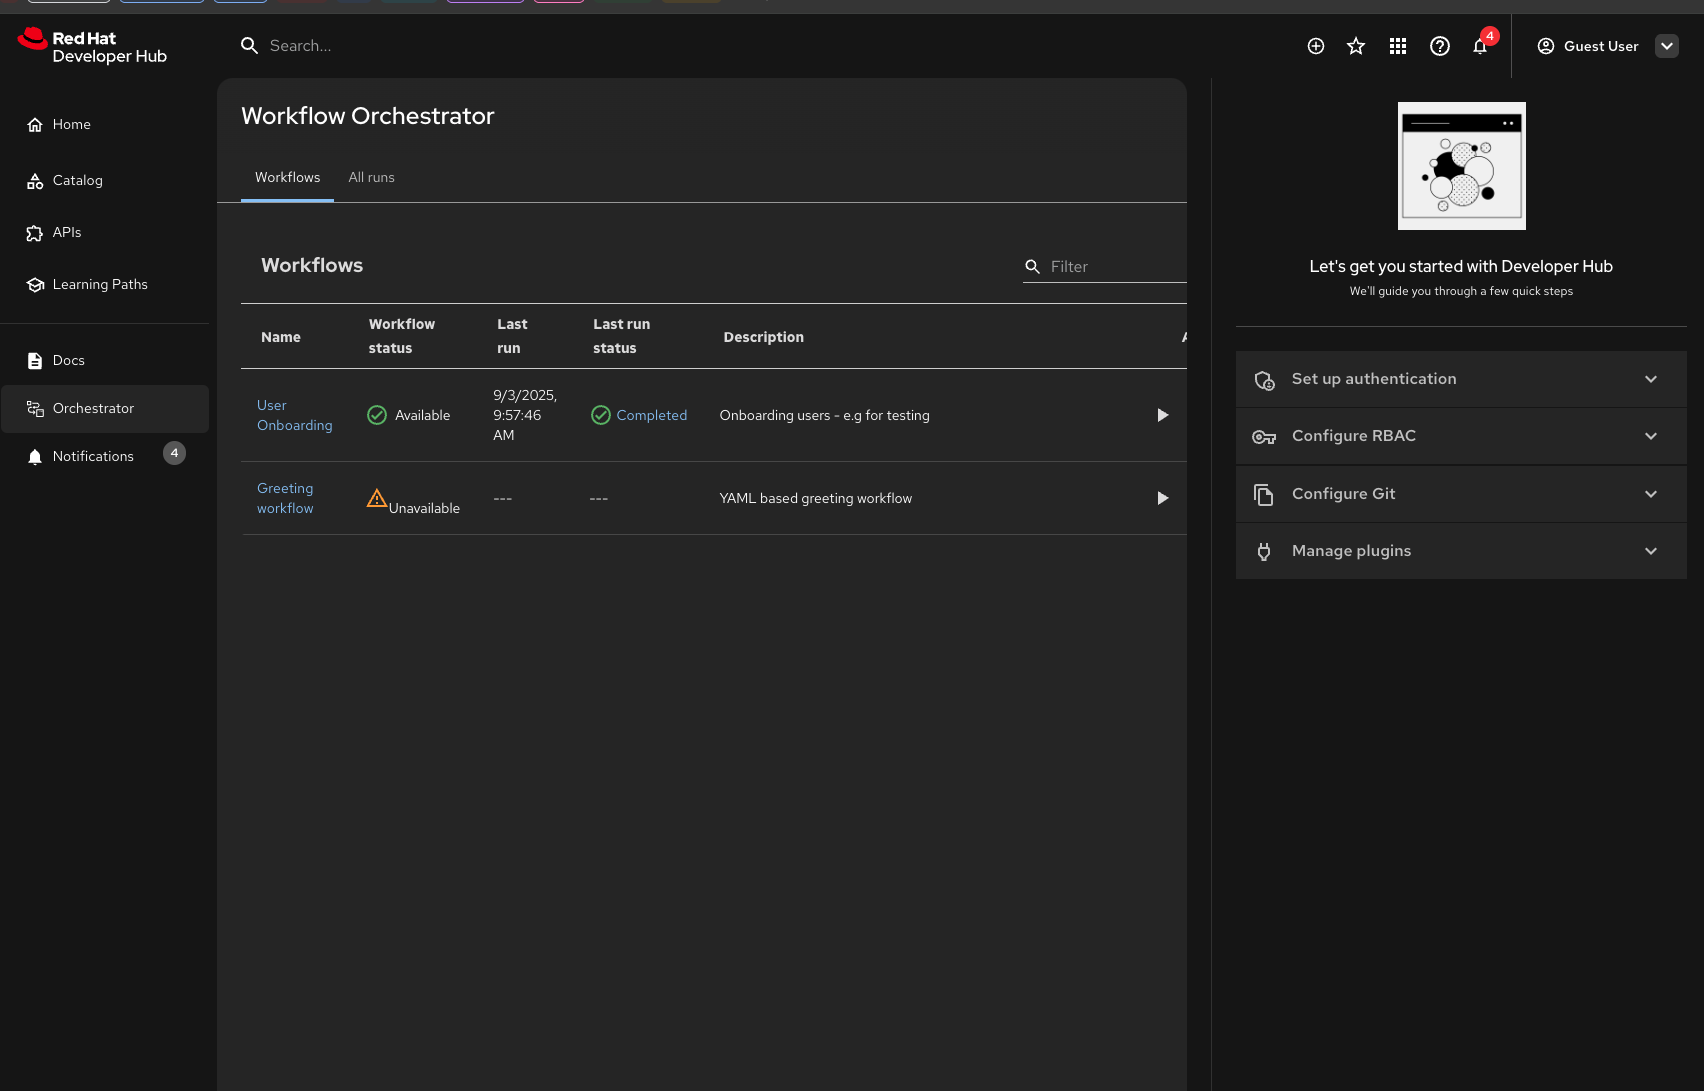Expand the Configure Git section

[x=1460, y=494]
